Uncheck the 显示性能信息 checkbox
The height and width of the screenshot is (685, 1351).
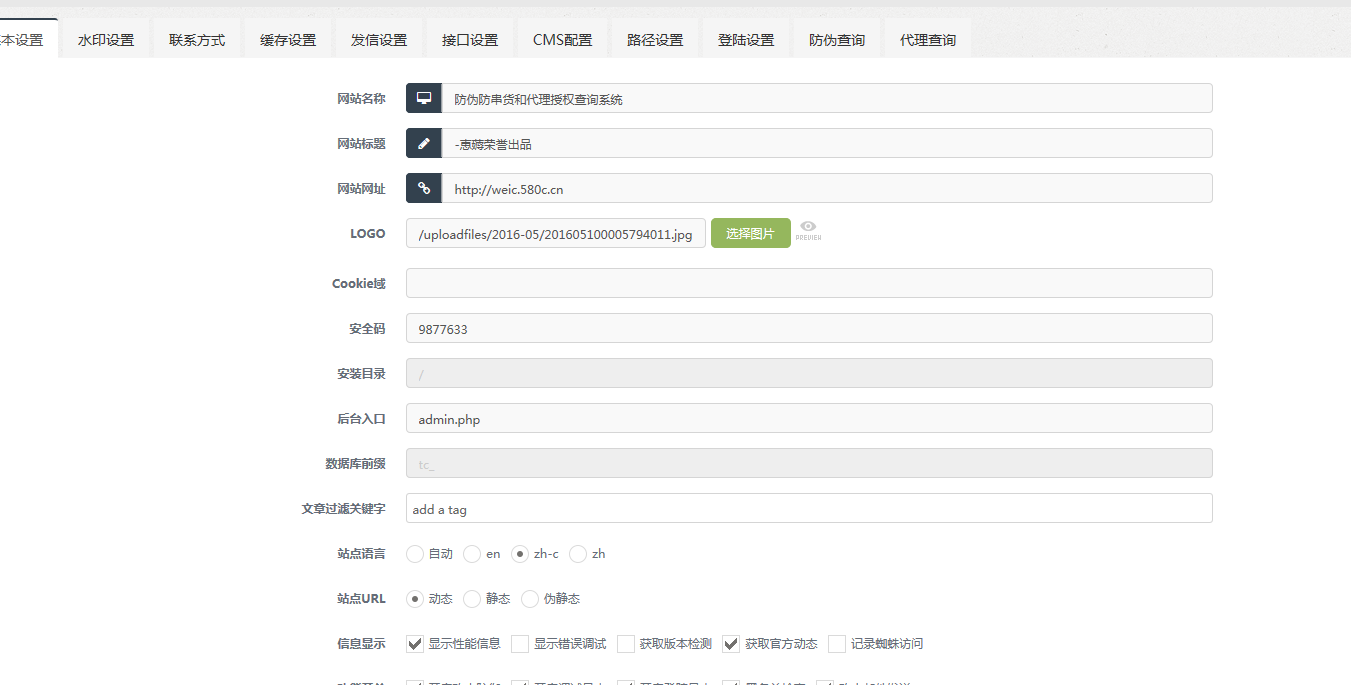pyautogui.click(x=415, y=644)
